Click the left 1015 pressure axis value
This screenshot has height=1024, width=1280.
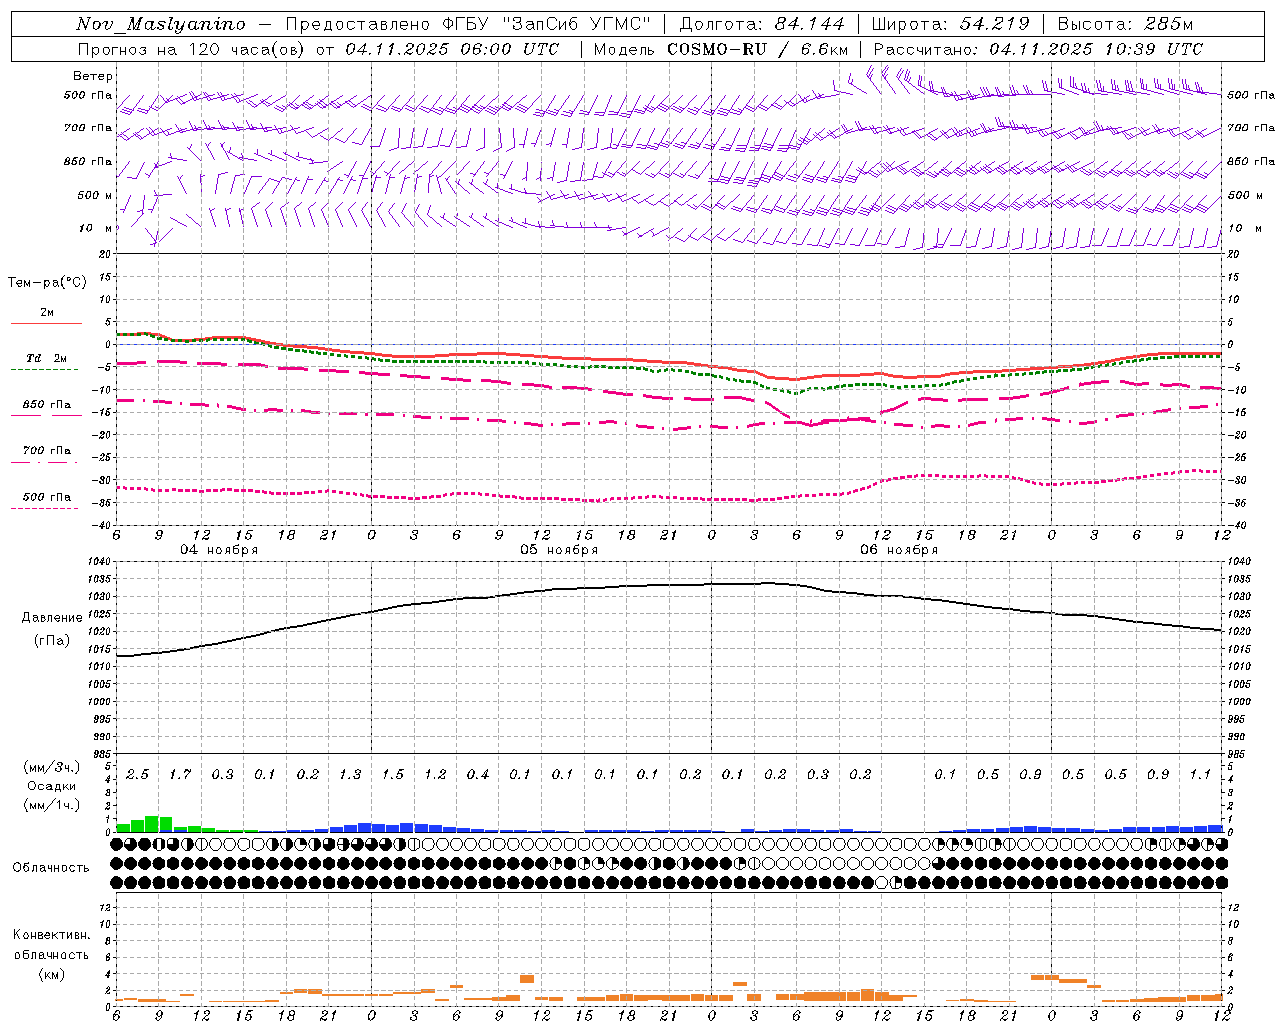[x=100, y=649]
